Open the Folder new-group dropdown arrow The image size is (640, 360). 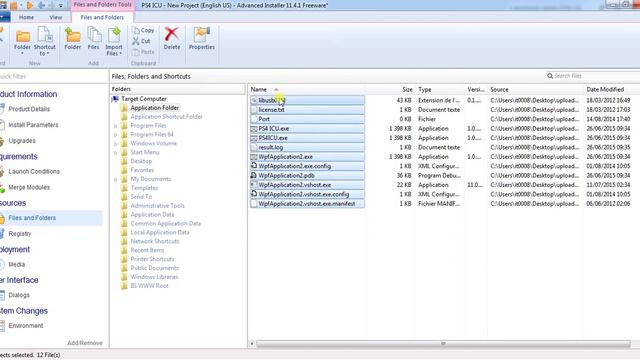click(x=22, y=53)
